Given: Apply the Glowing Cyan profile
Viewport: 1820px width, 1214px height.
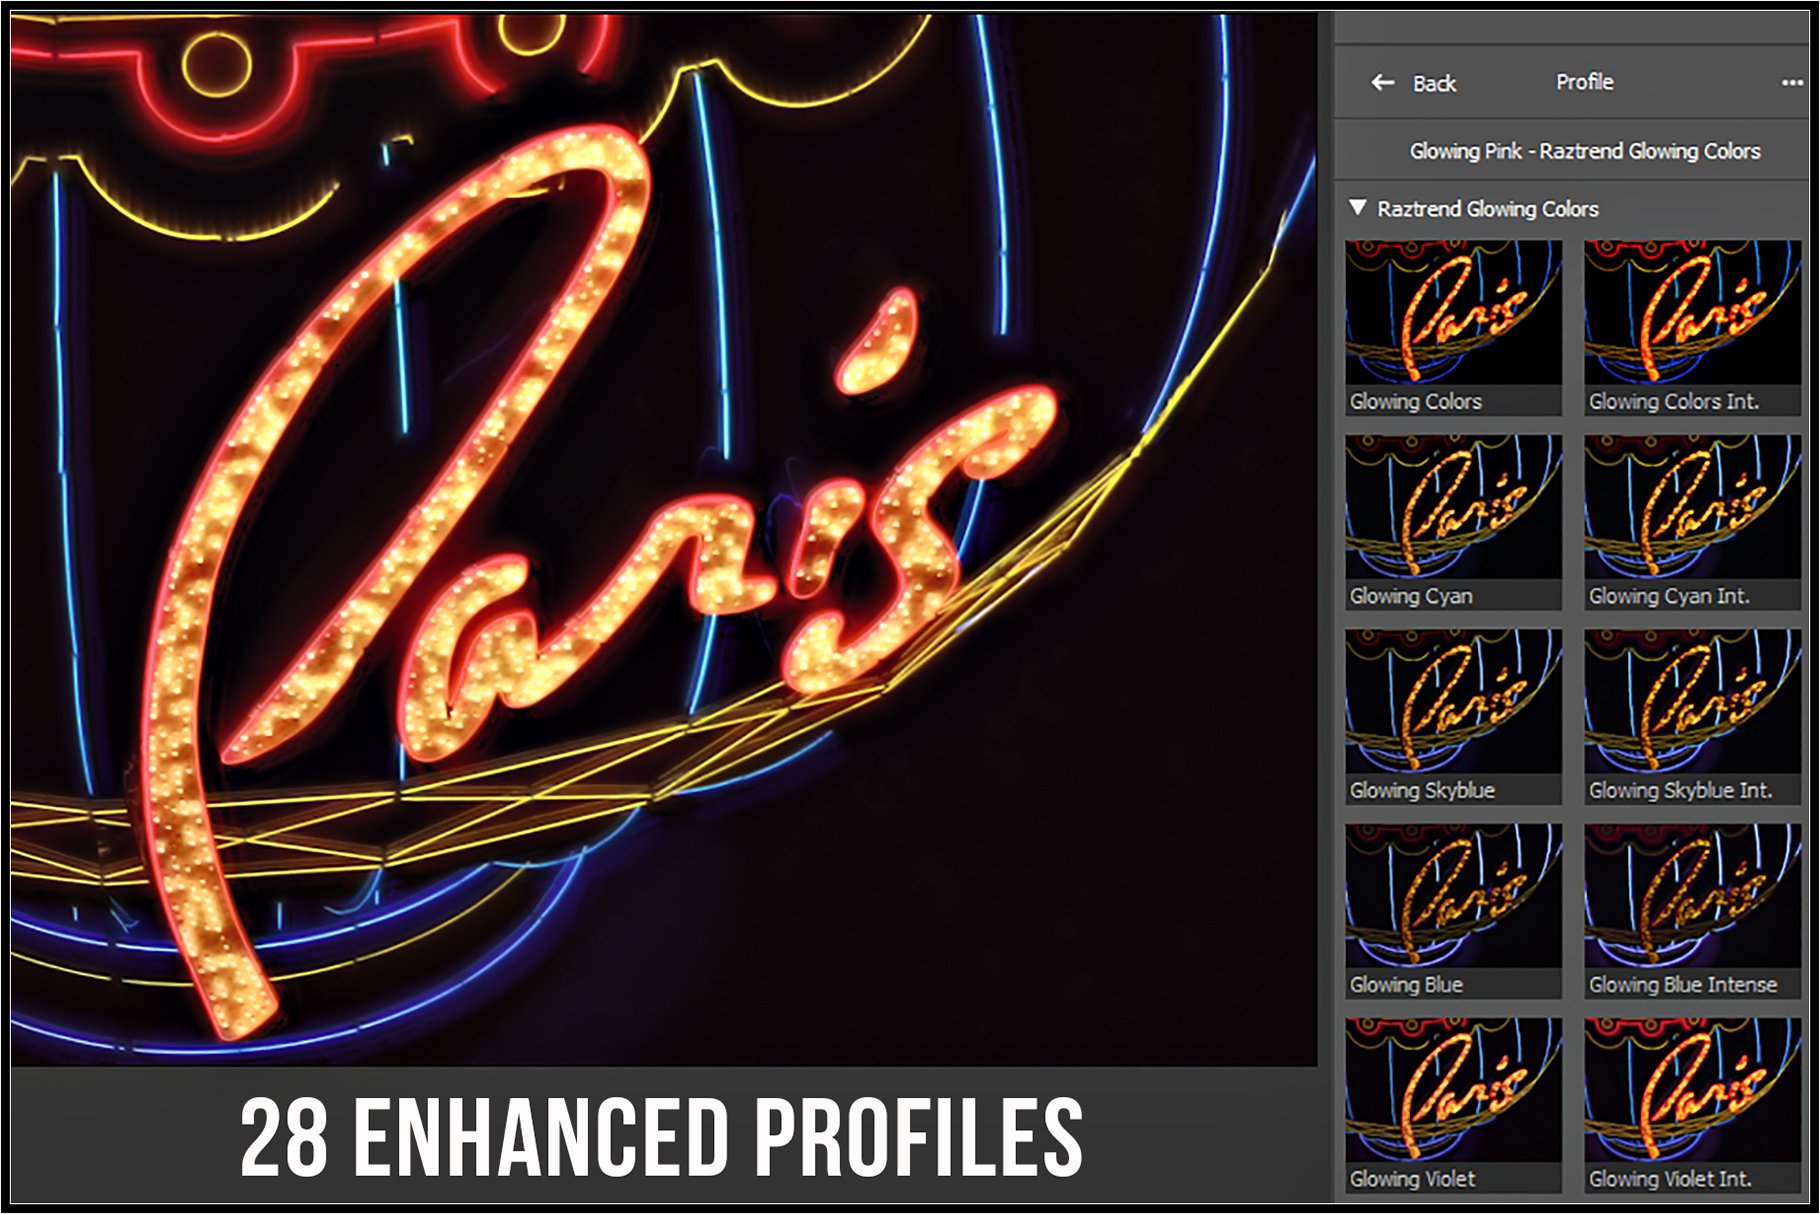Looking at the screenshot, I should pos(1453,522).
